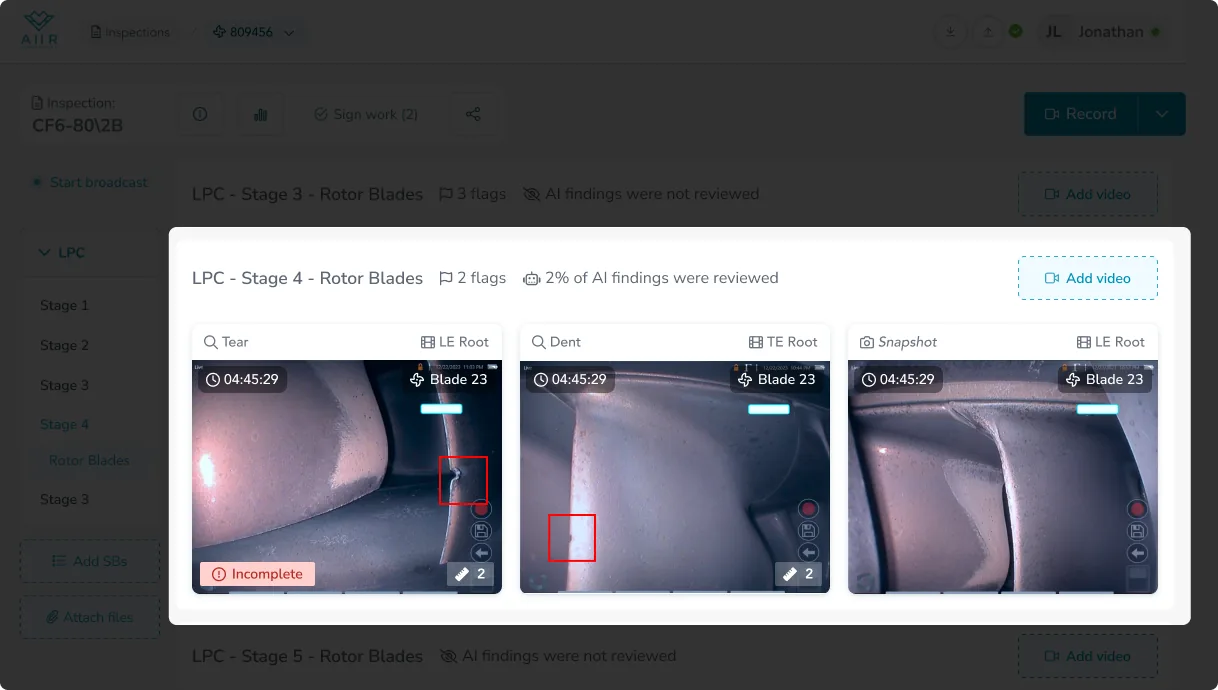The width and height of the screenshot is (1218, 690).
Task: Click the Add SBs button
Action: 90,561
